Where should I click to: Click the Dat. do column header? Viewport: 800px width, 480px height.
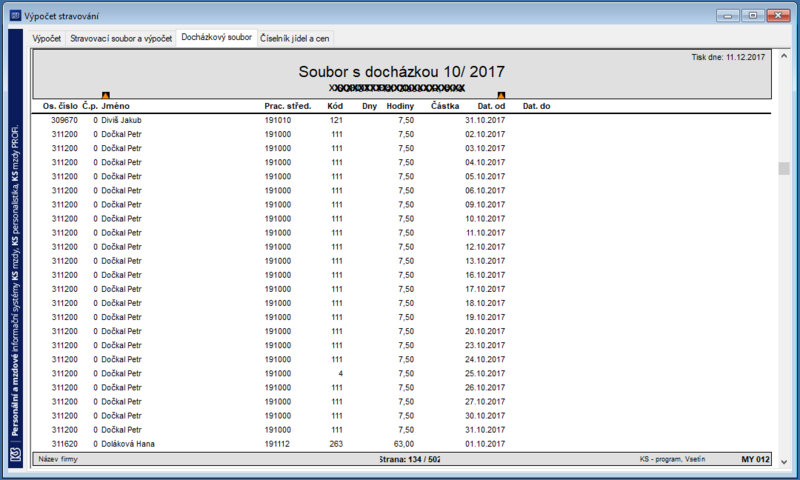point(536,106)
